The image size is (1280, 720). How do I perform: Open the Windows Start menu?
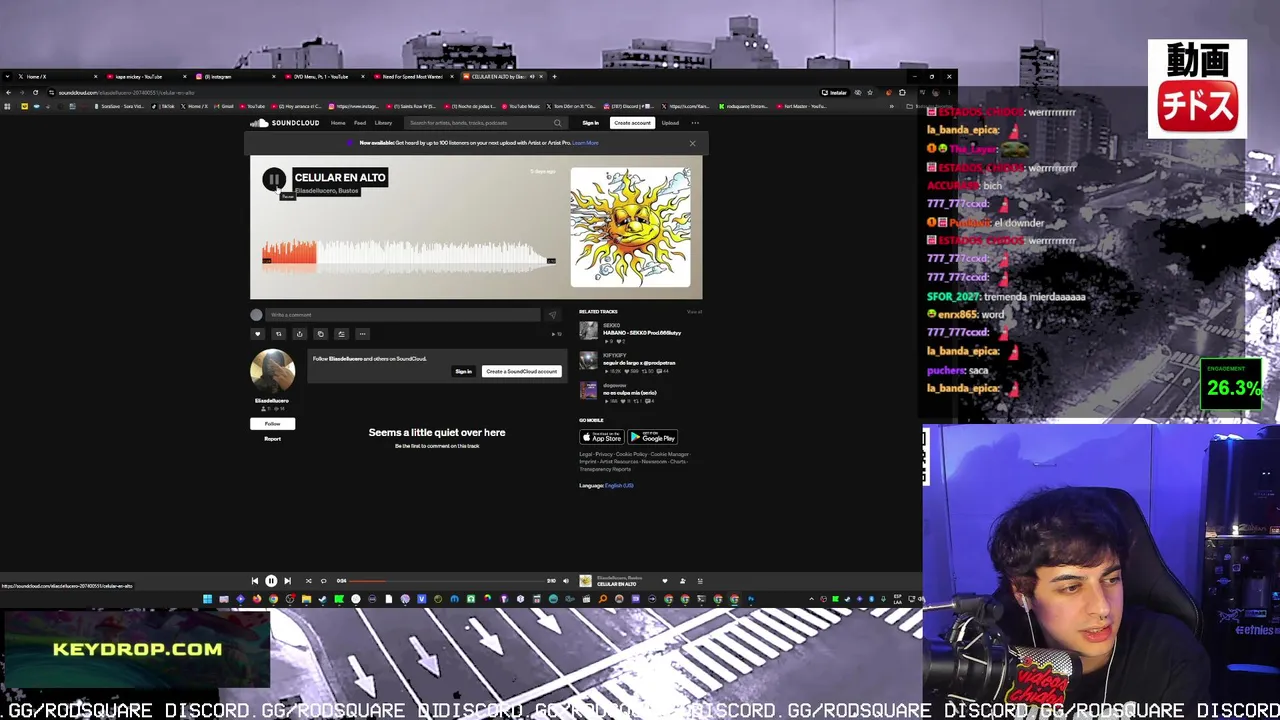(x=207, y=600)
